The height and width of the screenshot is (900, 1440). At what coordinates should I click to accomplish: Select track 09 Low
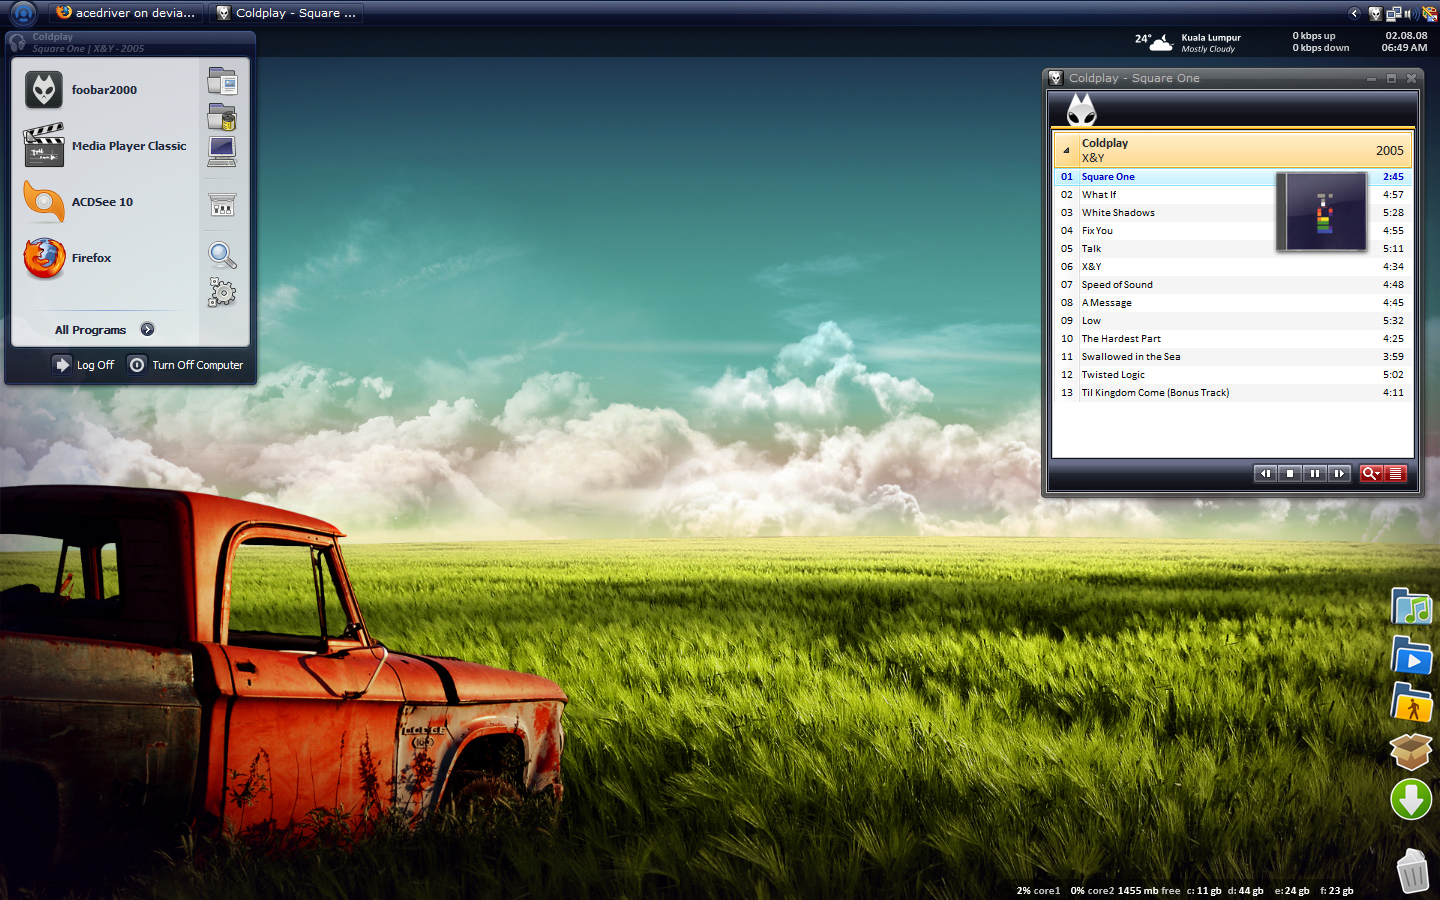click(x=1232, y=321)
